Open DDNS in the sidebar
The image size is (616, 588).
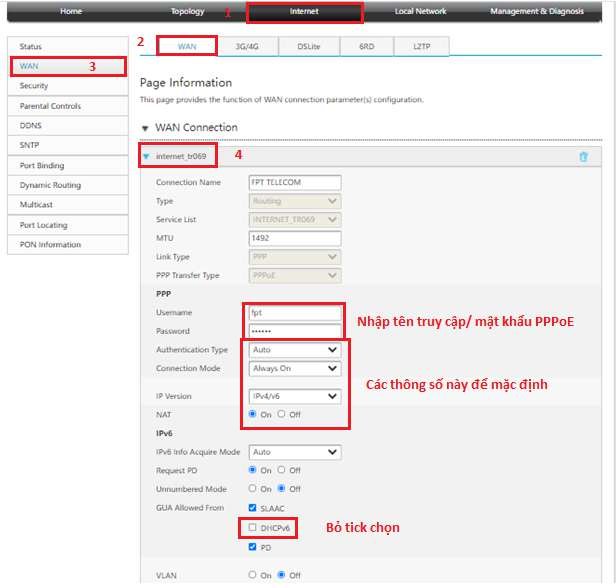pyautogui.click(x=68, y=126)
